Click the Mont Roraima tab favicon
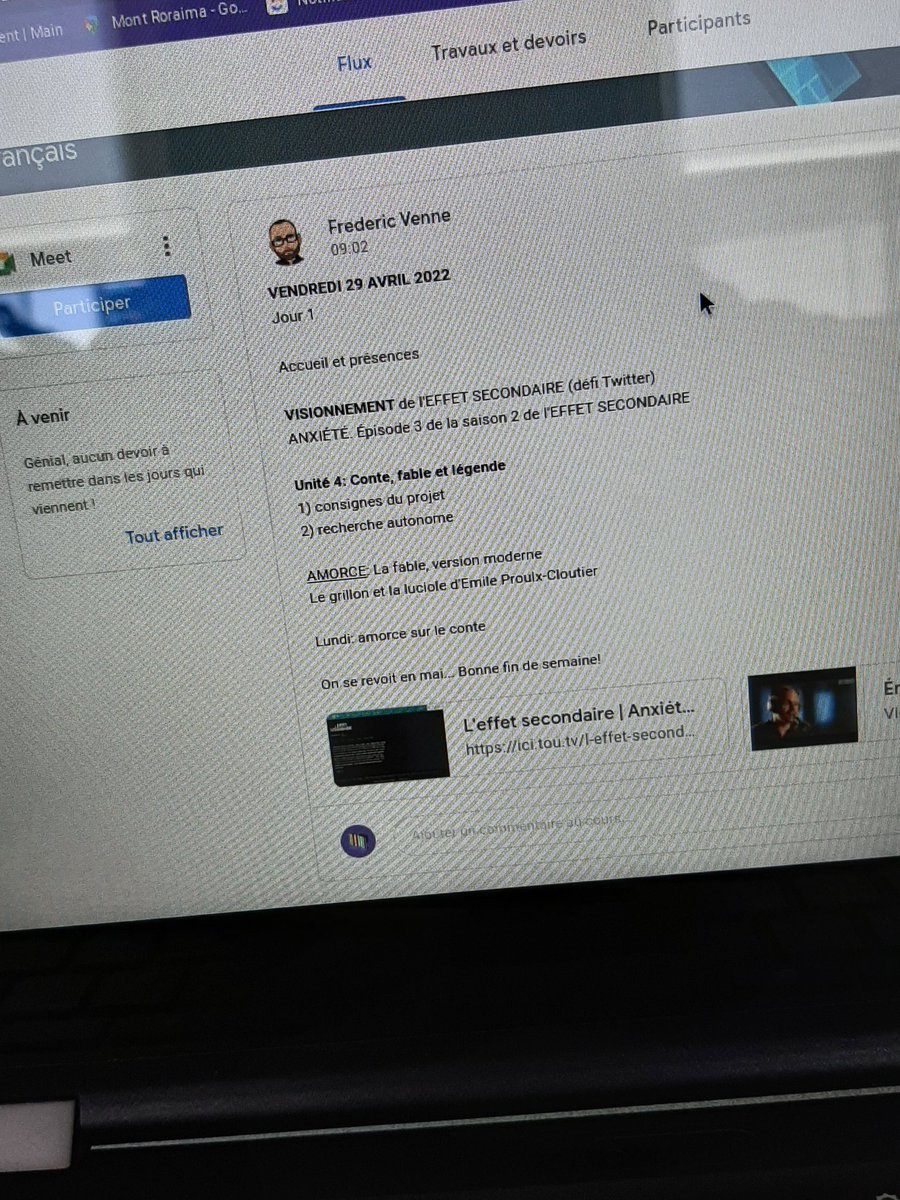 point(92,25)
